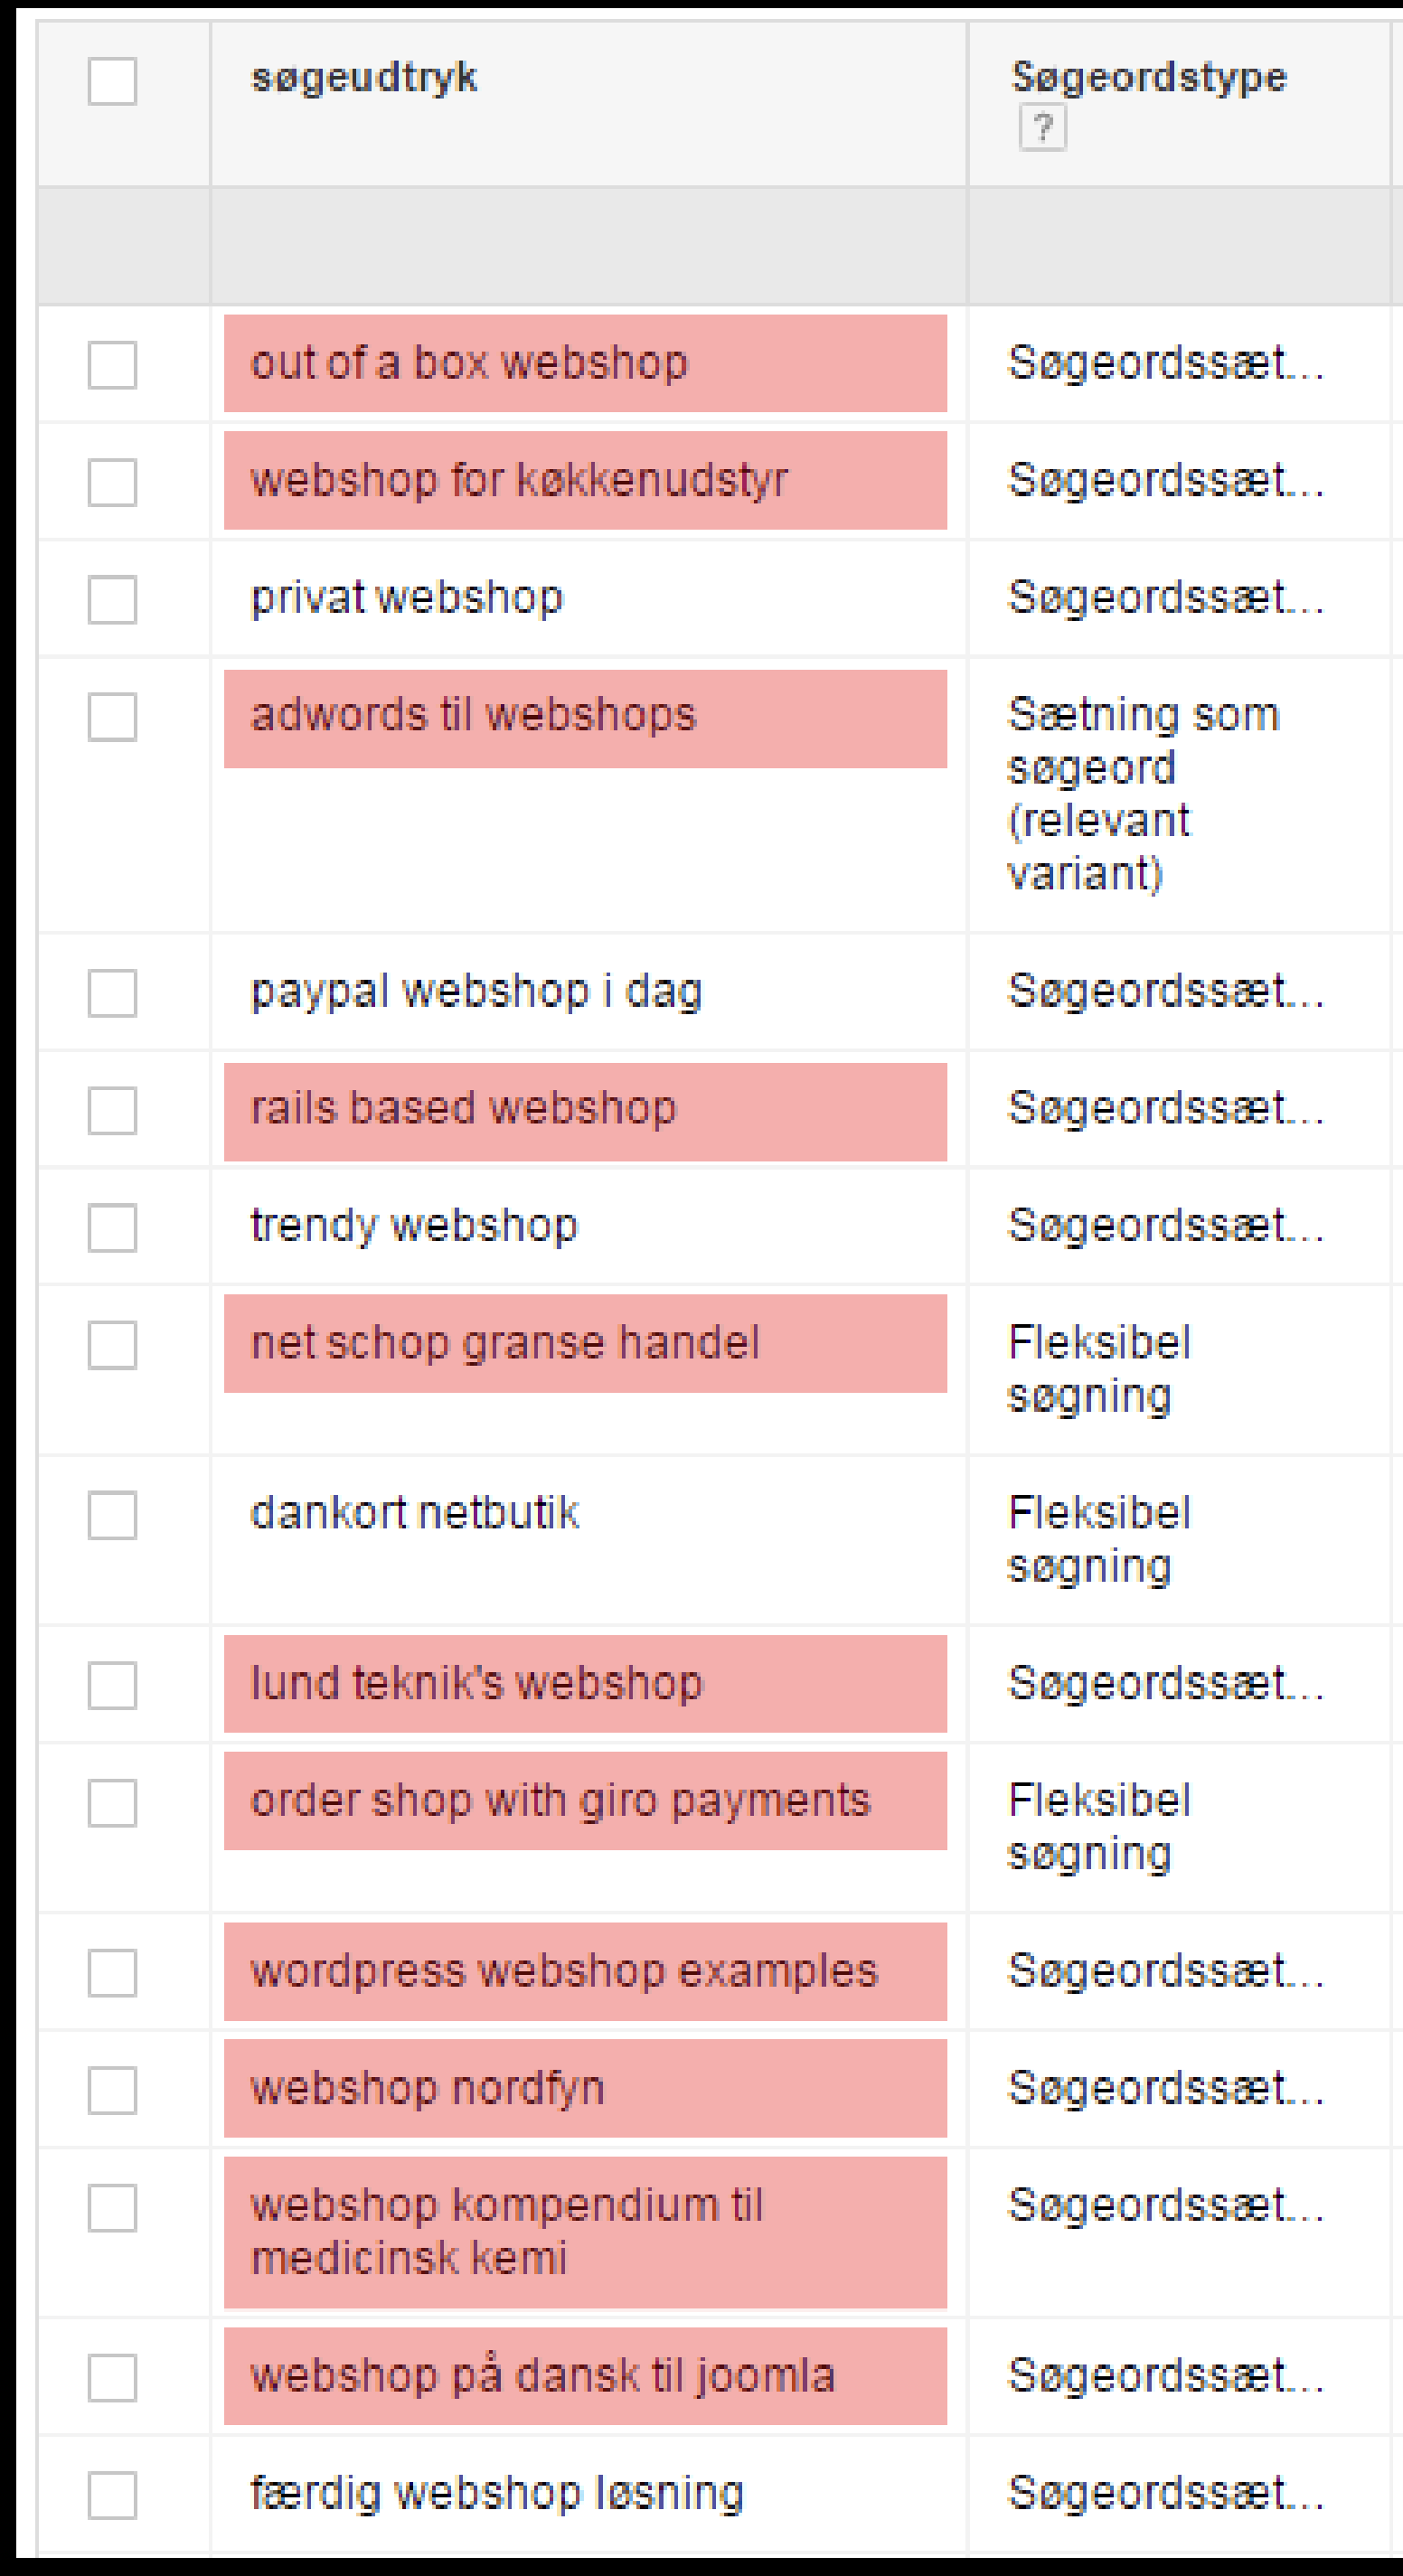Tick the select-all checkbox in header

112,81
